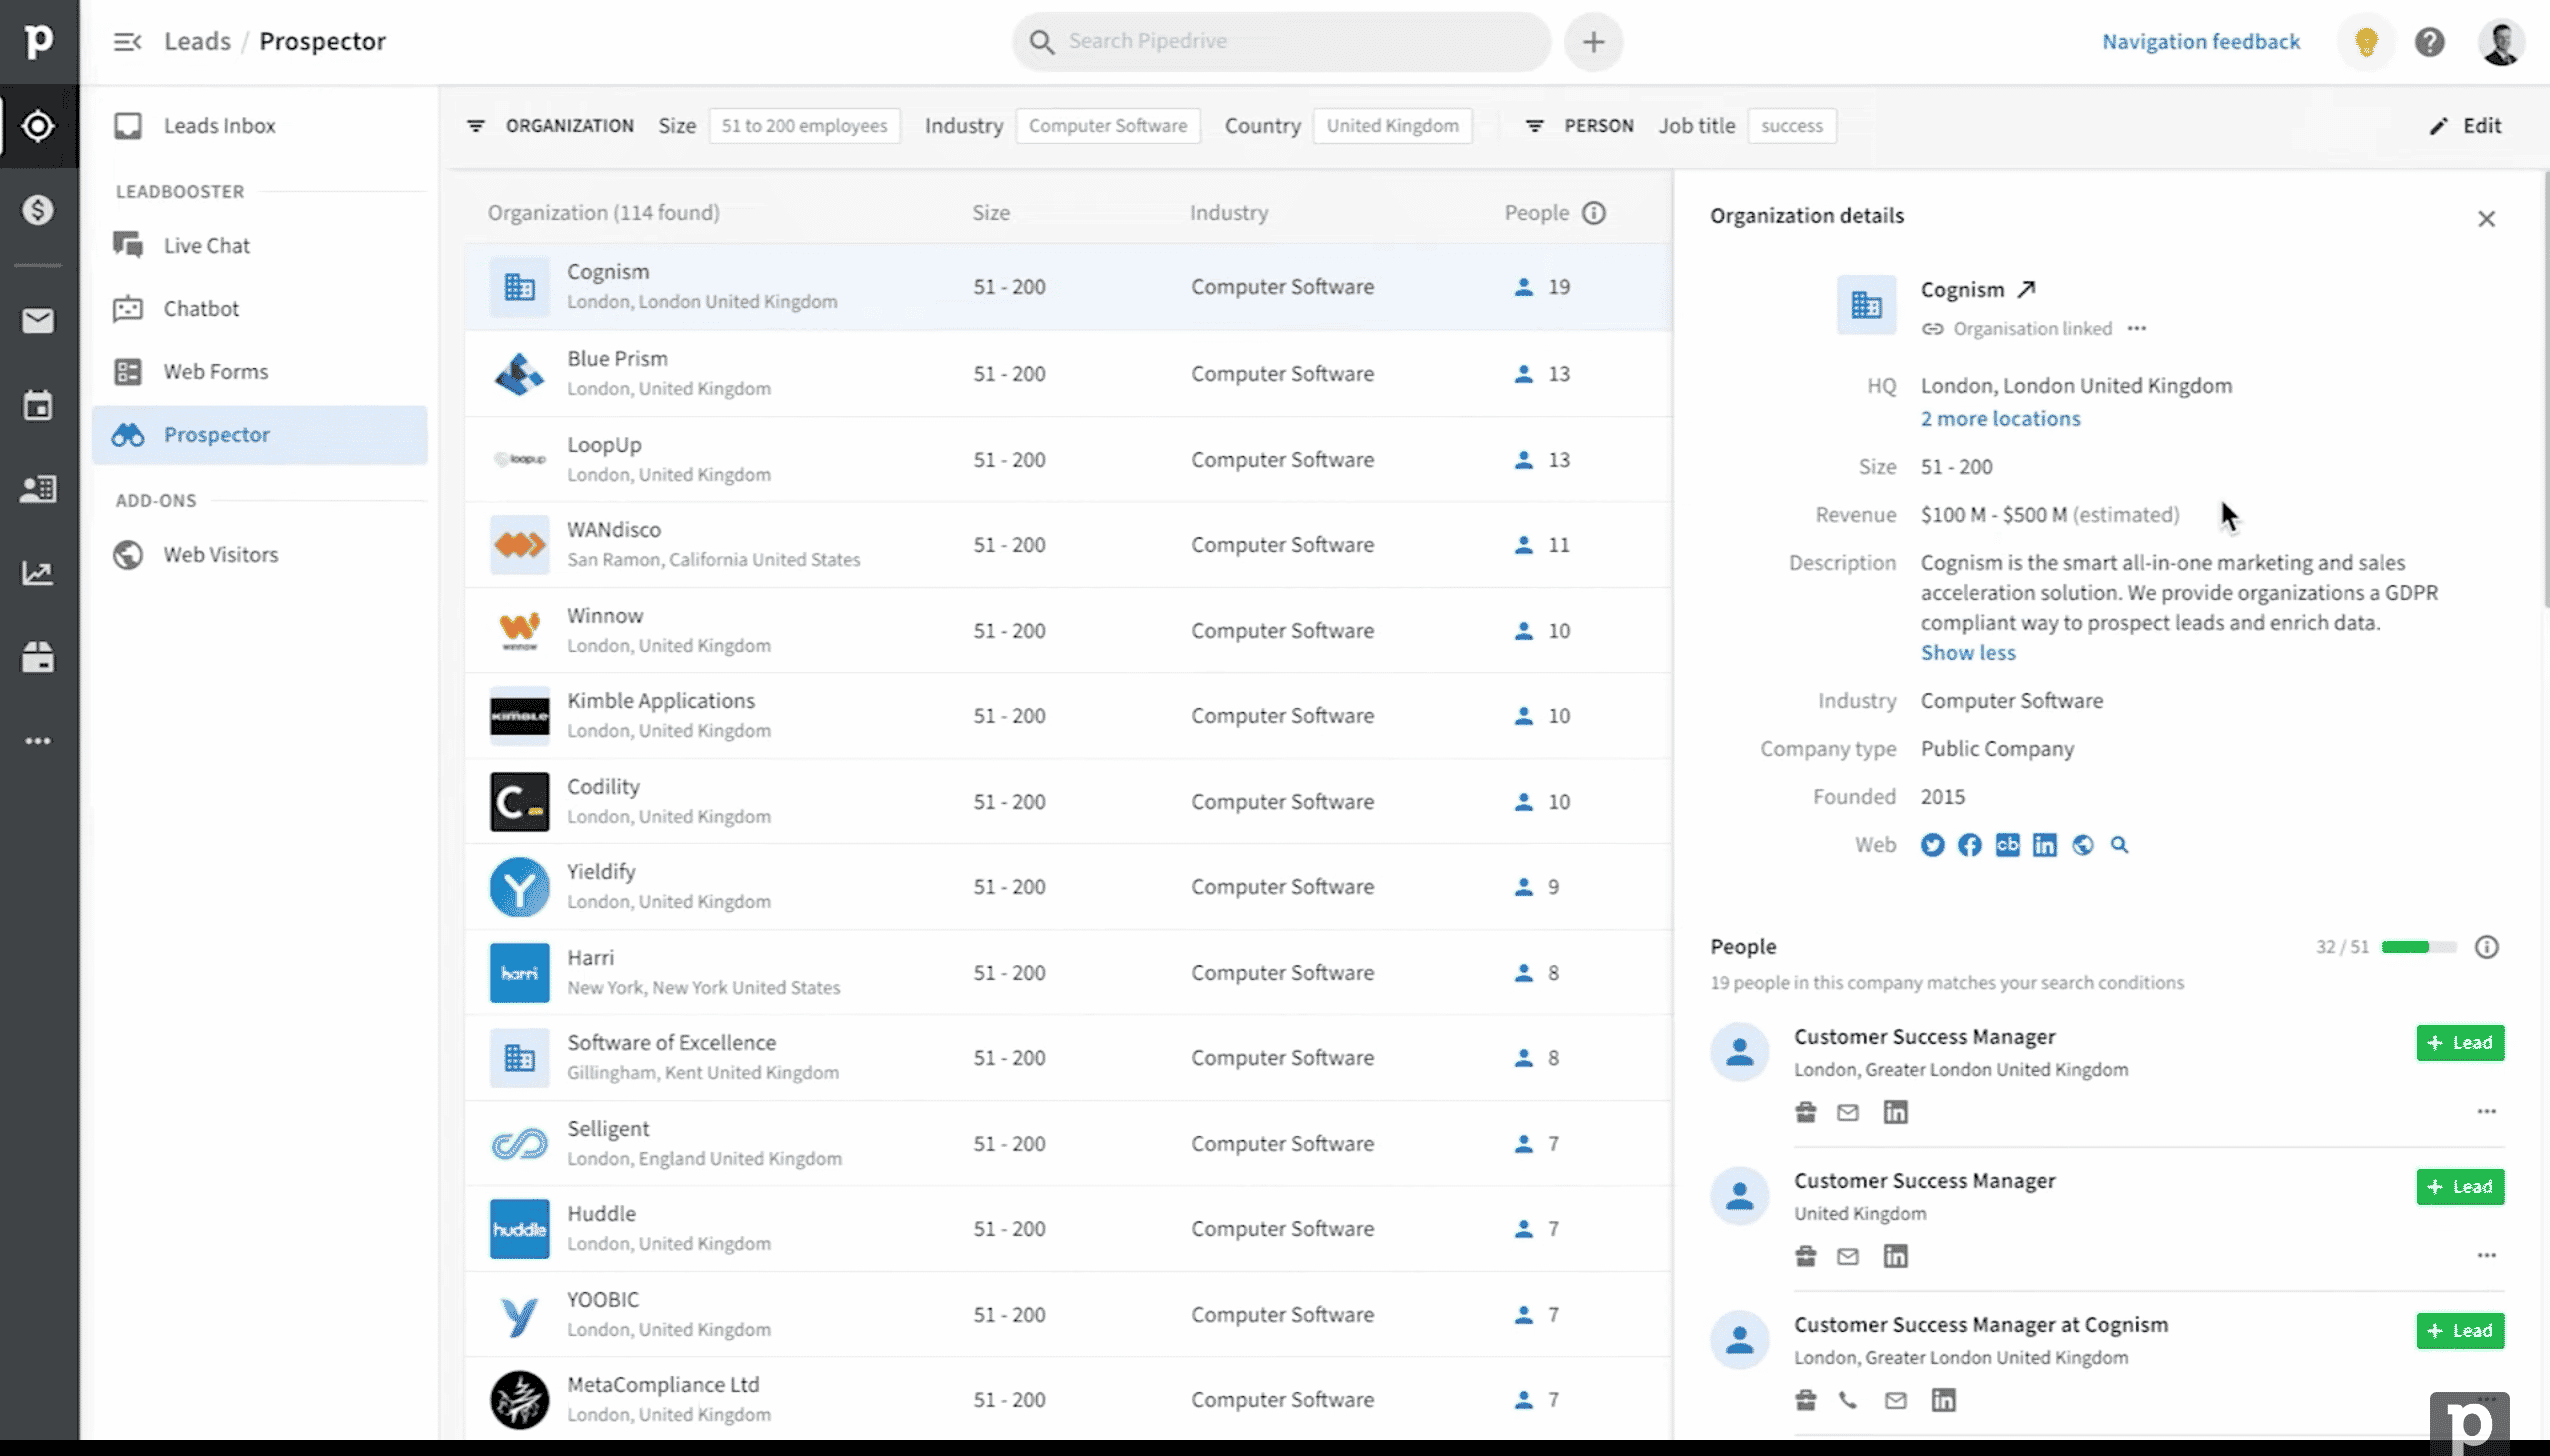Click the Leads breadcrumb
Screen dimensions: 2550x1456
click(197, 42)
